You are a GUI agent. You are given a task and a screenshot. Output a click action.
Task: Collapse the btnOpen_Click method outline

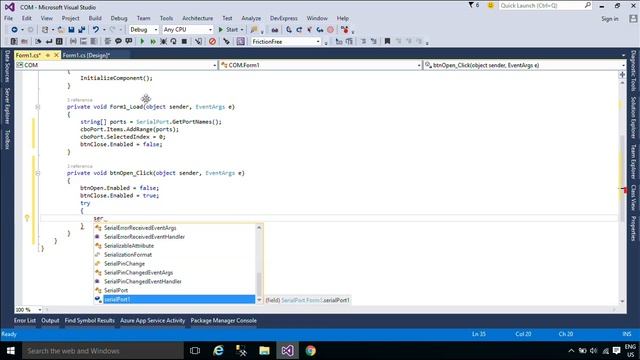tap(38, 173)
